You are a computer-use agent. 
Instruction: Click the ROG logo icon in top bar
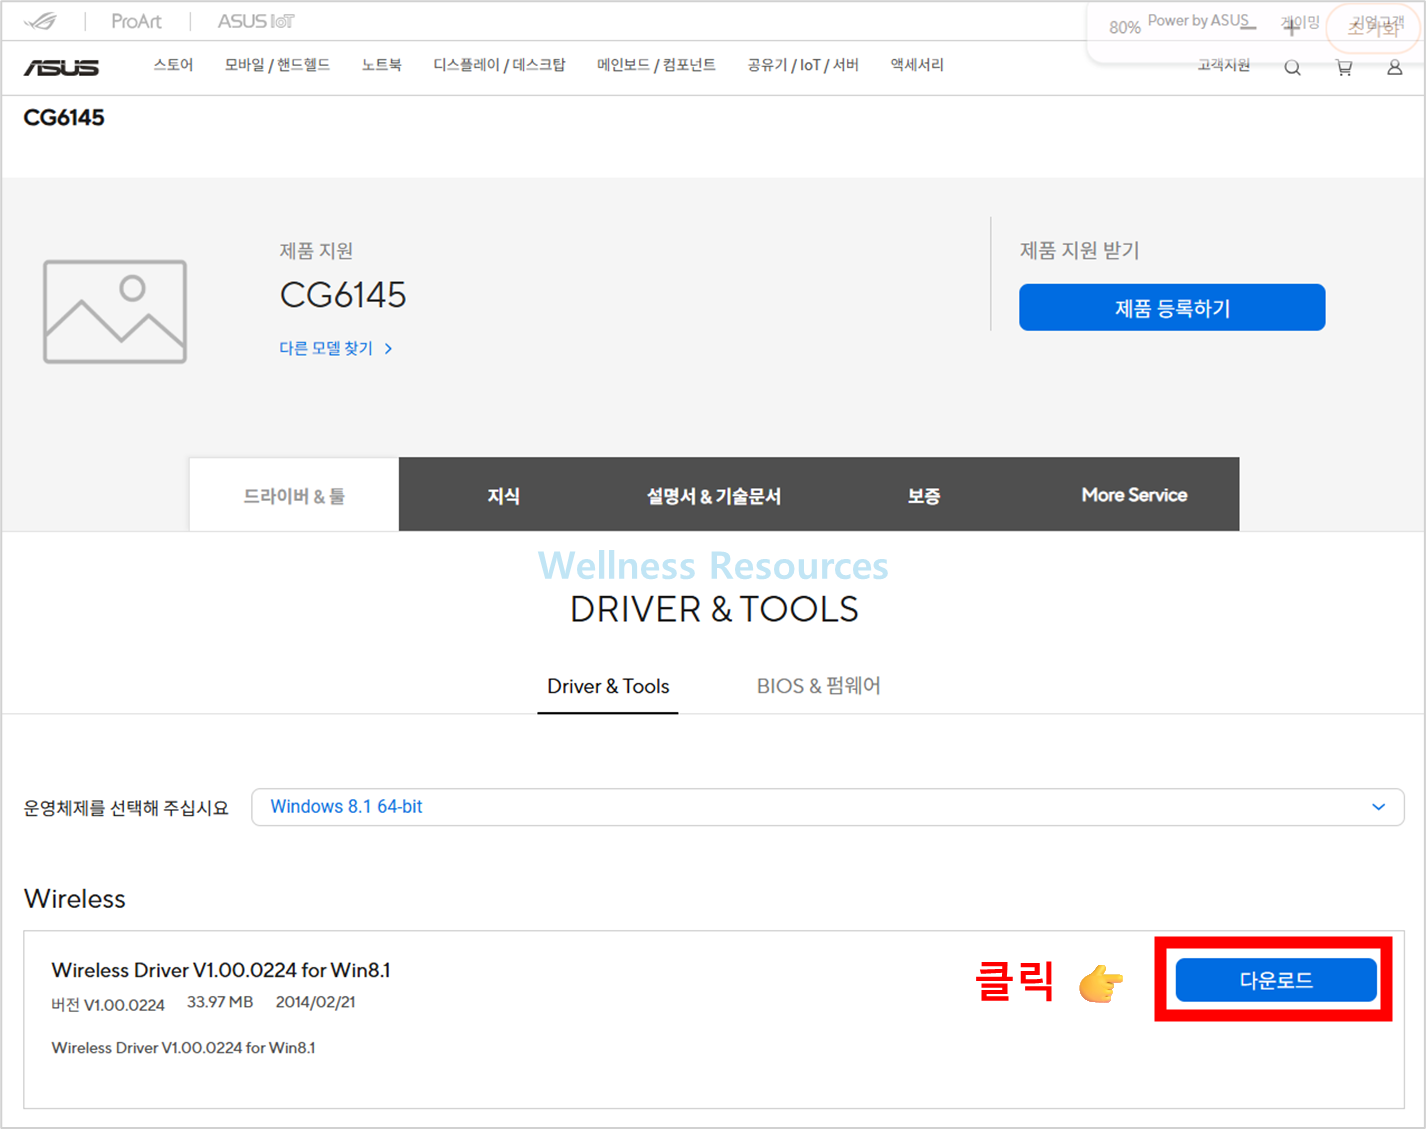point(41,21)
